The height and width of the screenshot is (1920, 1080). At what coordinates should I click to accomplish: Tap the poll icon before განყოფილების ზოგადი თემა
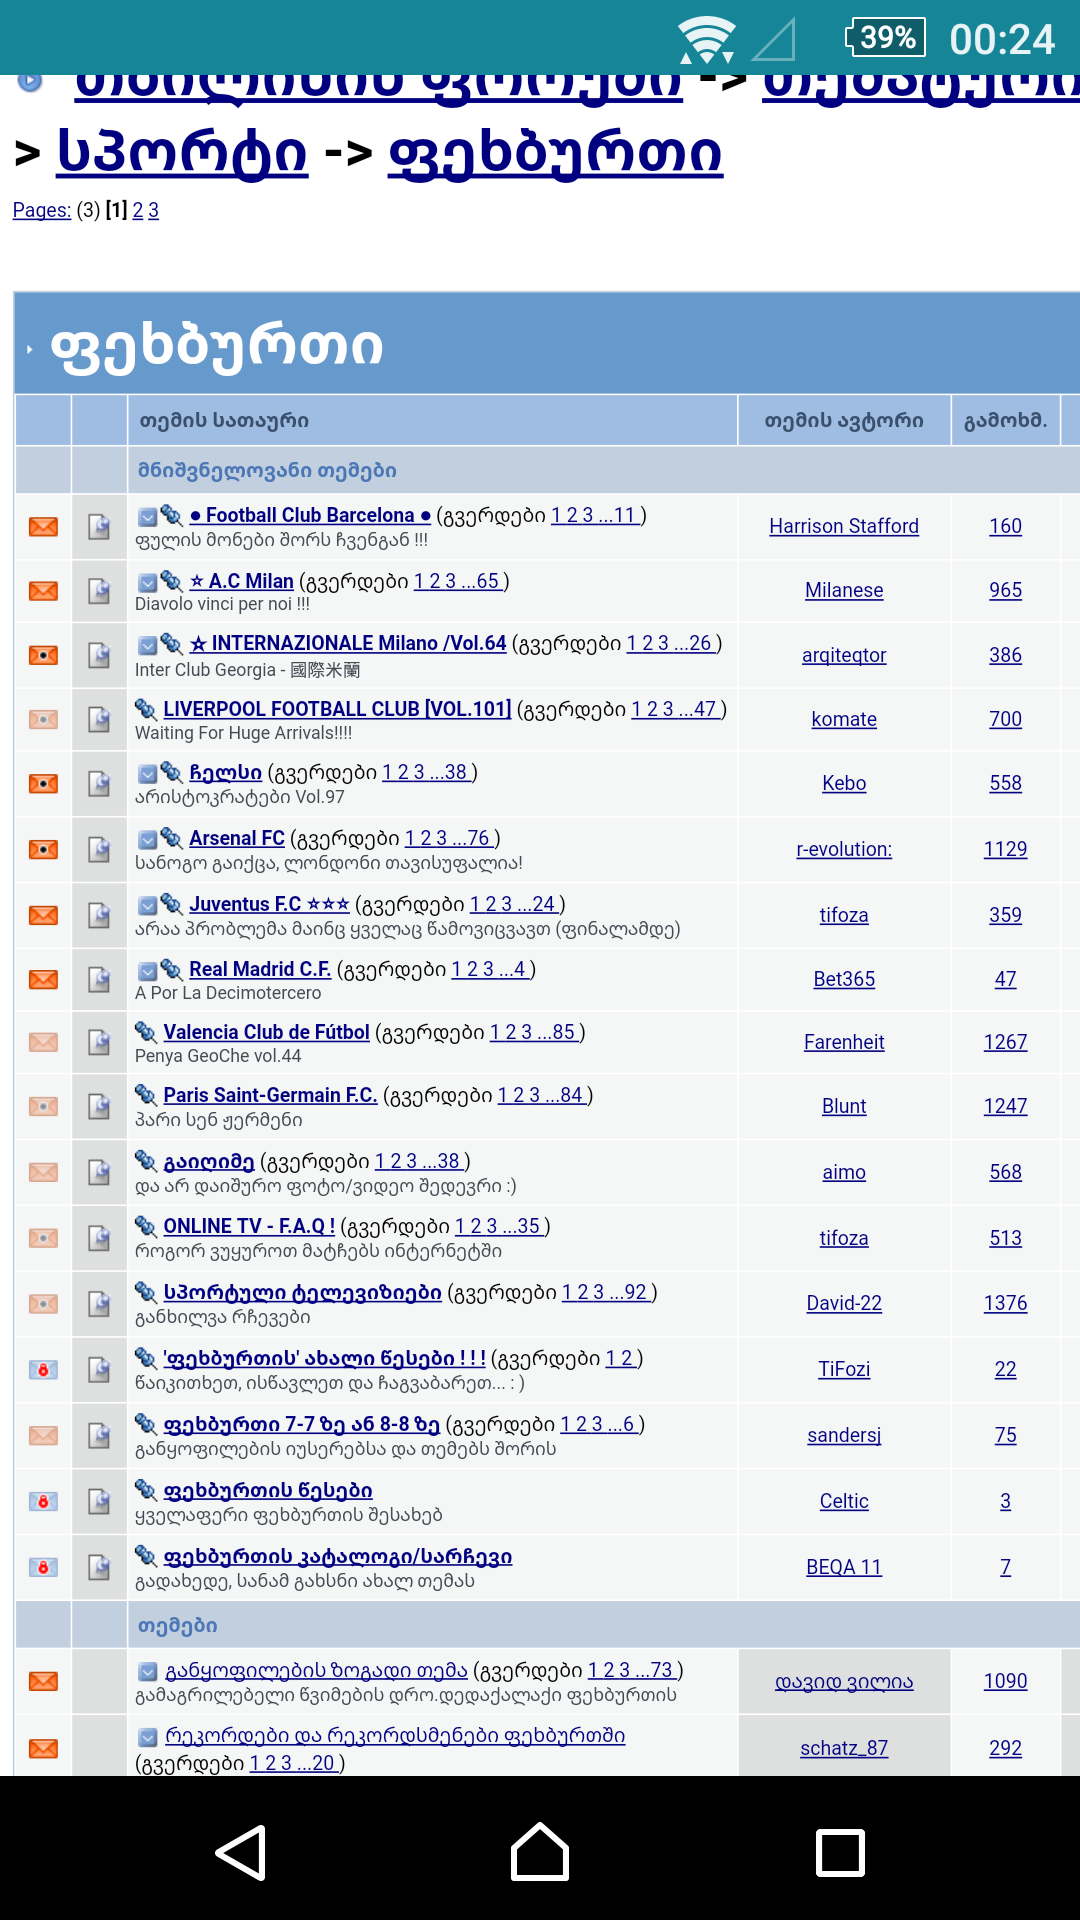[147, 1671]
